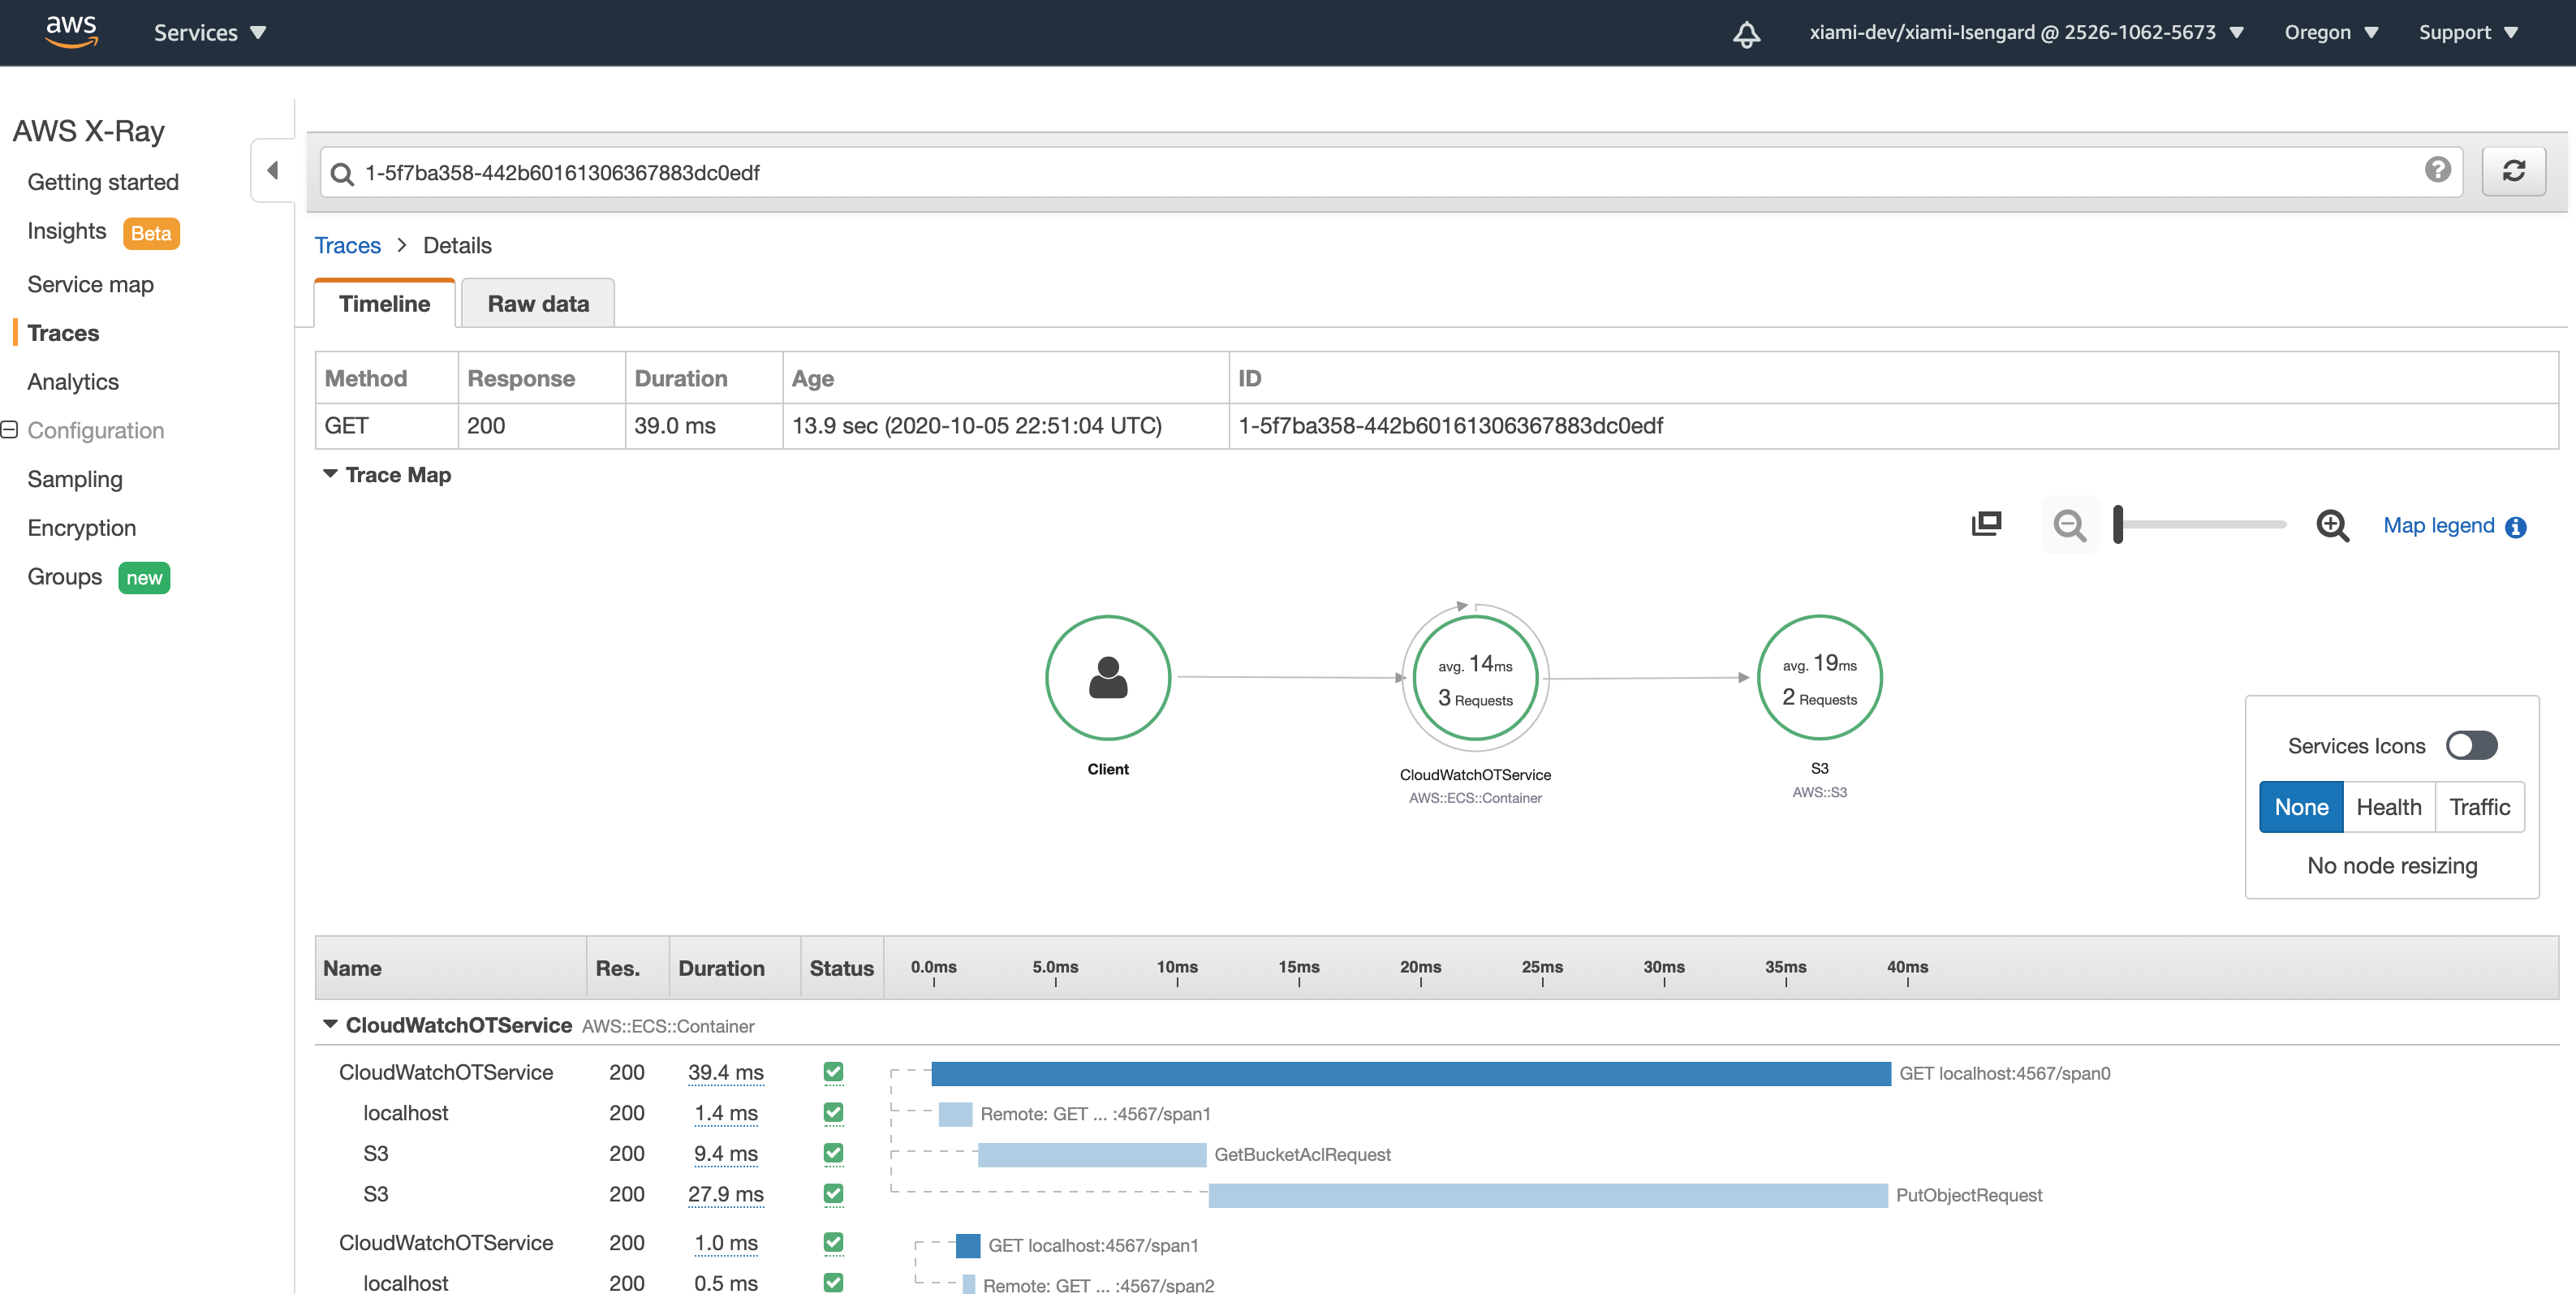
Task: Open the Services dropdown menu
Action: (210, 33)
